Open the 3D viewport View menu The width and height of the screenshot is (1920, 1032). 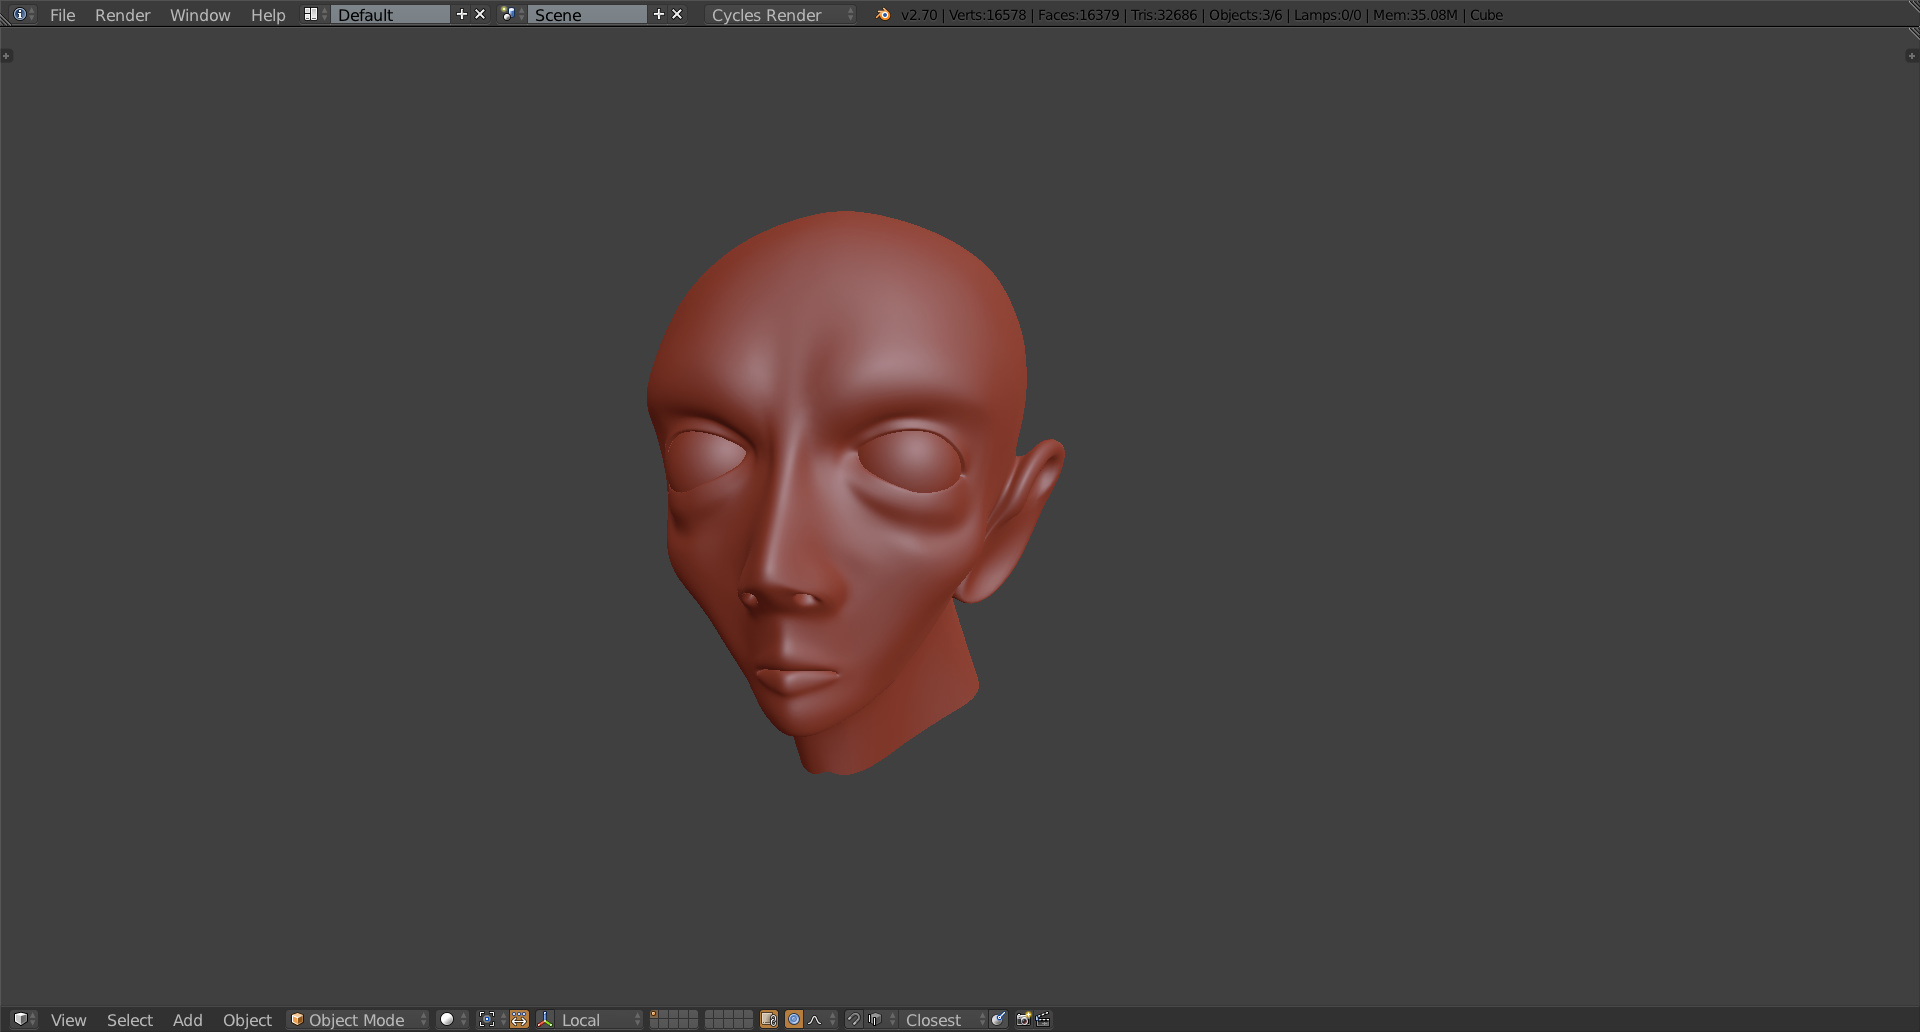(x=68, y=1020)
